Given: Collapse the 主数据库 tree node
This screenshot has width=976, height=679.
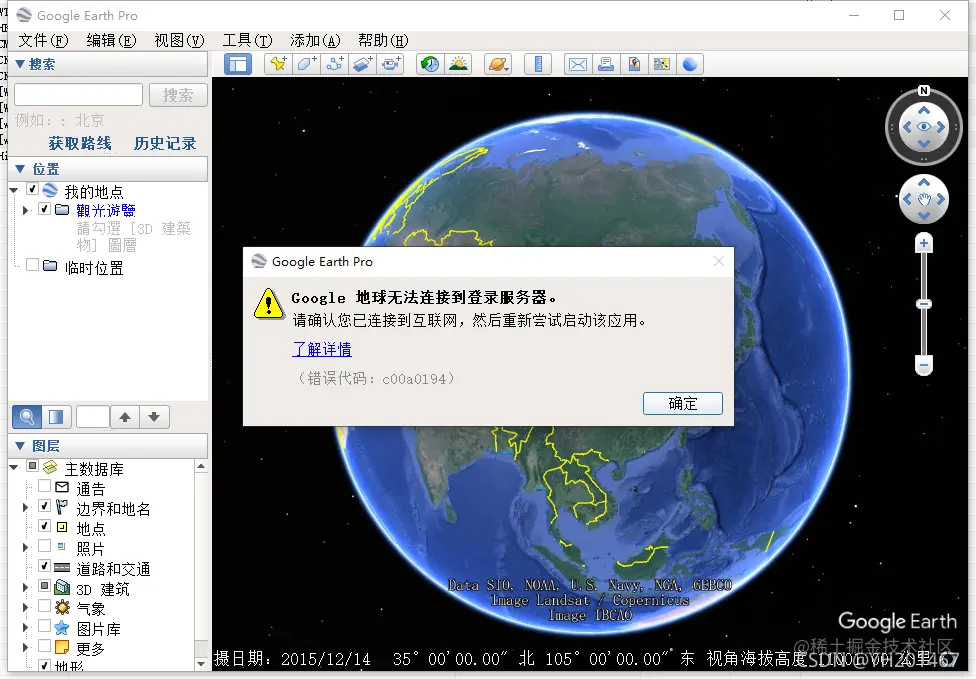Looking at the screenshot, I should tap(14, 467).
